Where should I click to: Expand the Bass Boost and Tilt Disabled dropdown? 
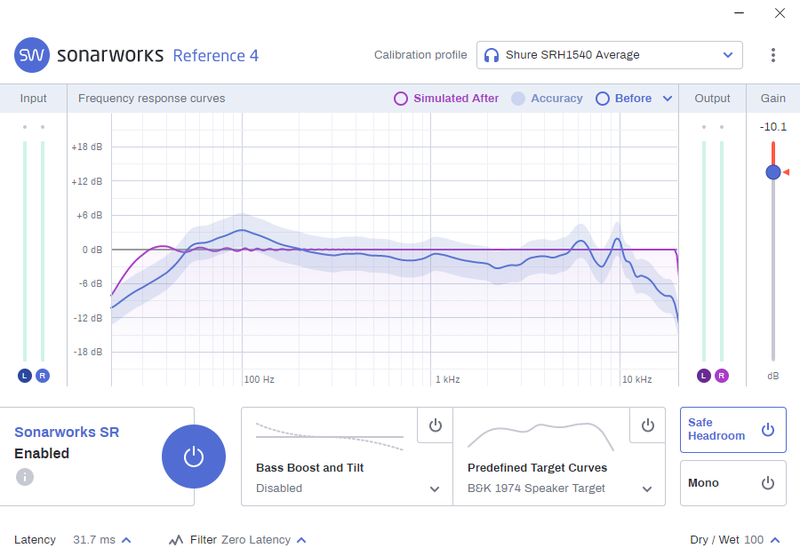[x=434, y=489]
